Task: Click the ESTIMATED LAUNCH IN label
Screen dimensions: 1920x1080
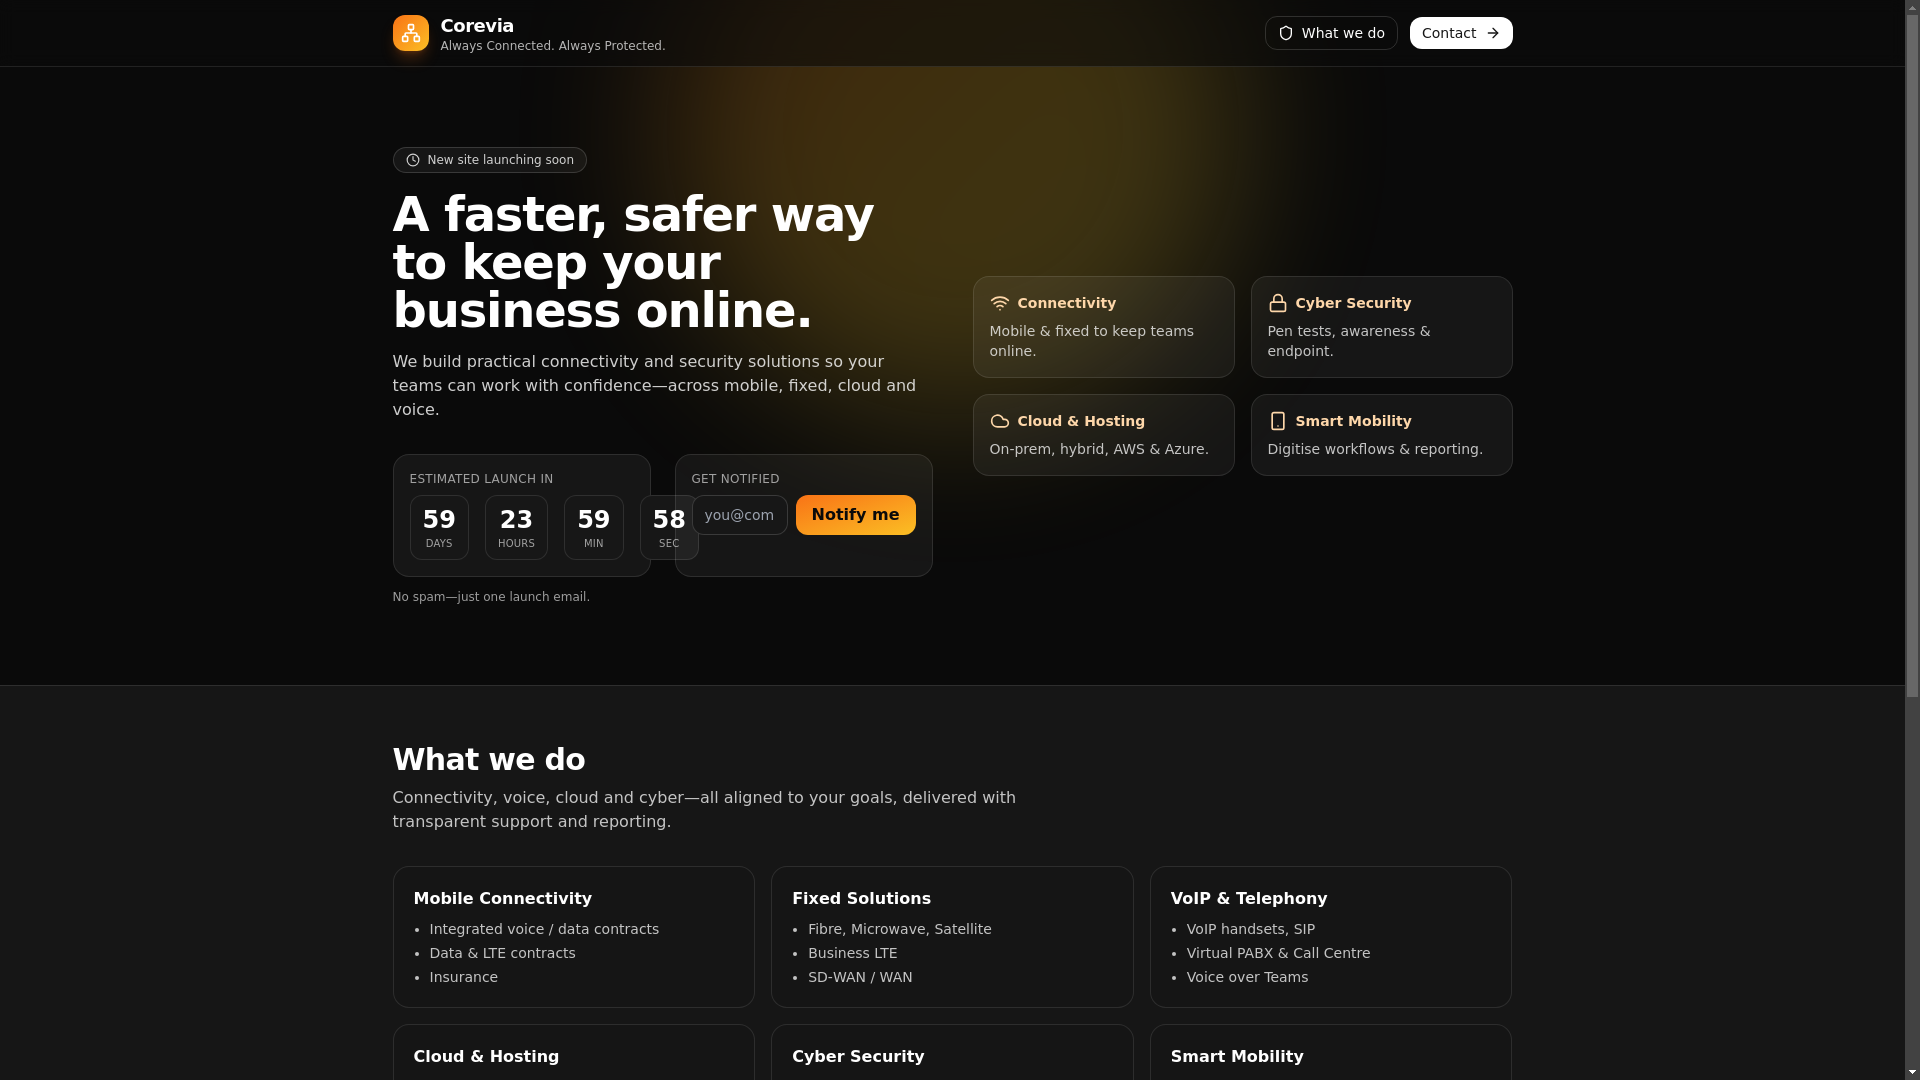Action: click(481, 479)
